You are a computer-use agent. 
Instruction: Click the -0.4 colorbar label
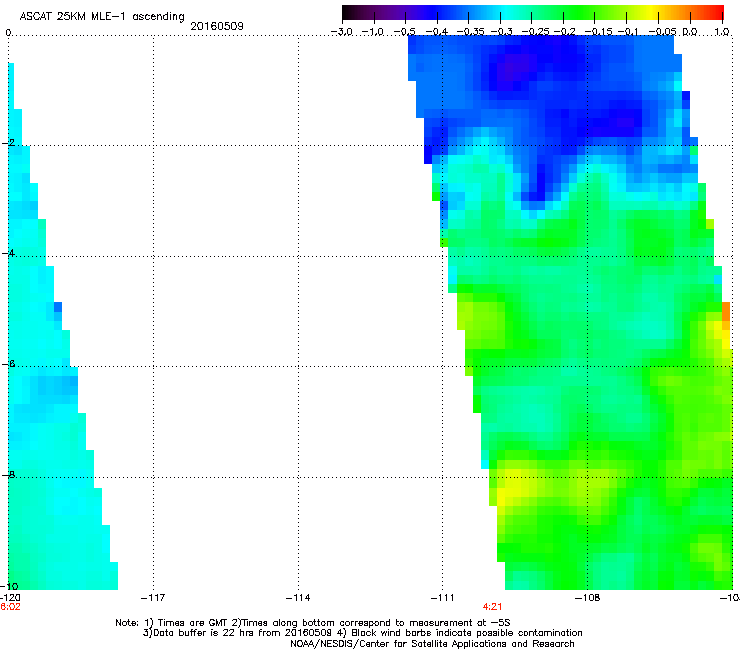click(x=437, y=32)
